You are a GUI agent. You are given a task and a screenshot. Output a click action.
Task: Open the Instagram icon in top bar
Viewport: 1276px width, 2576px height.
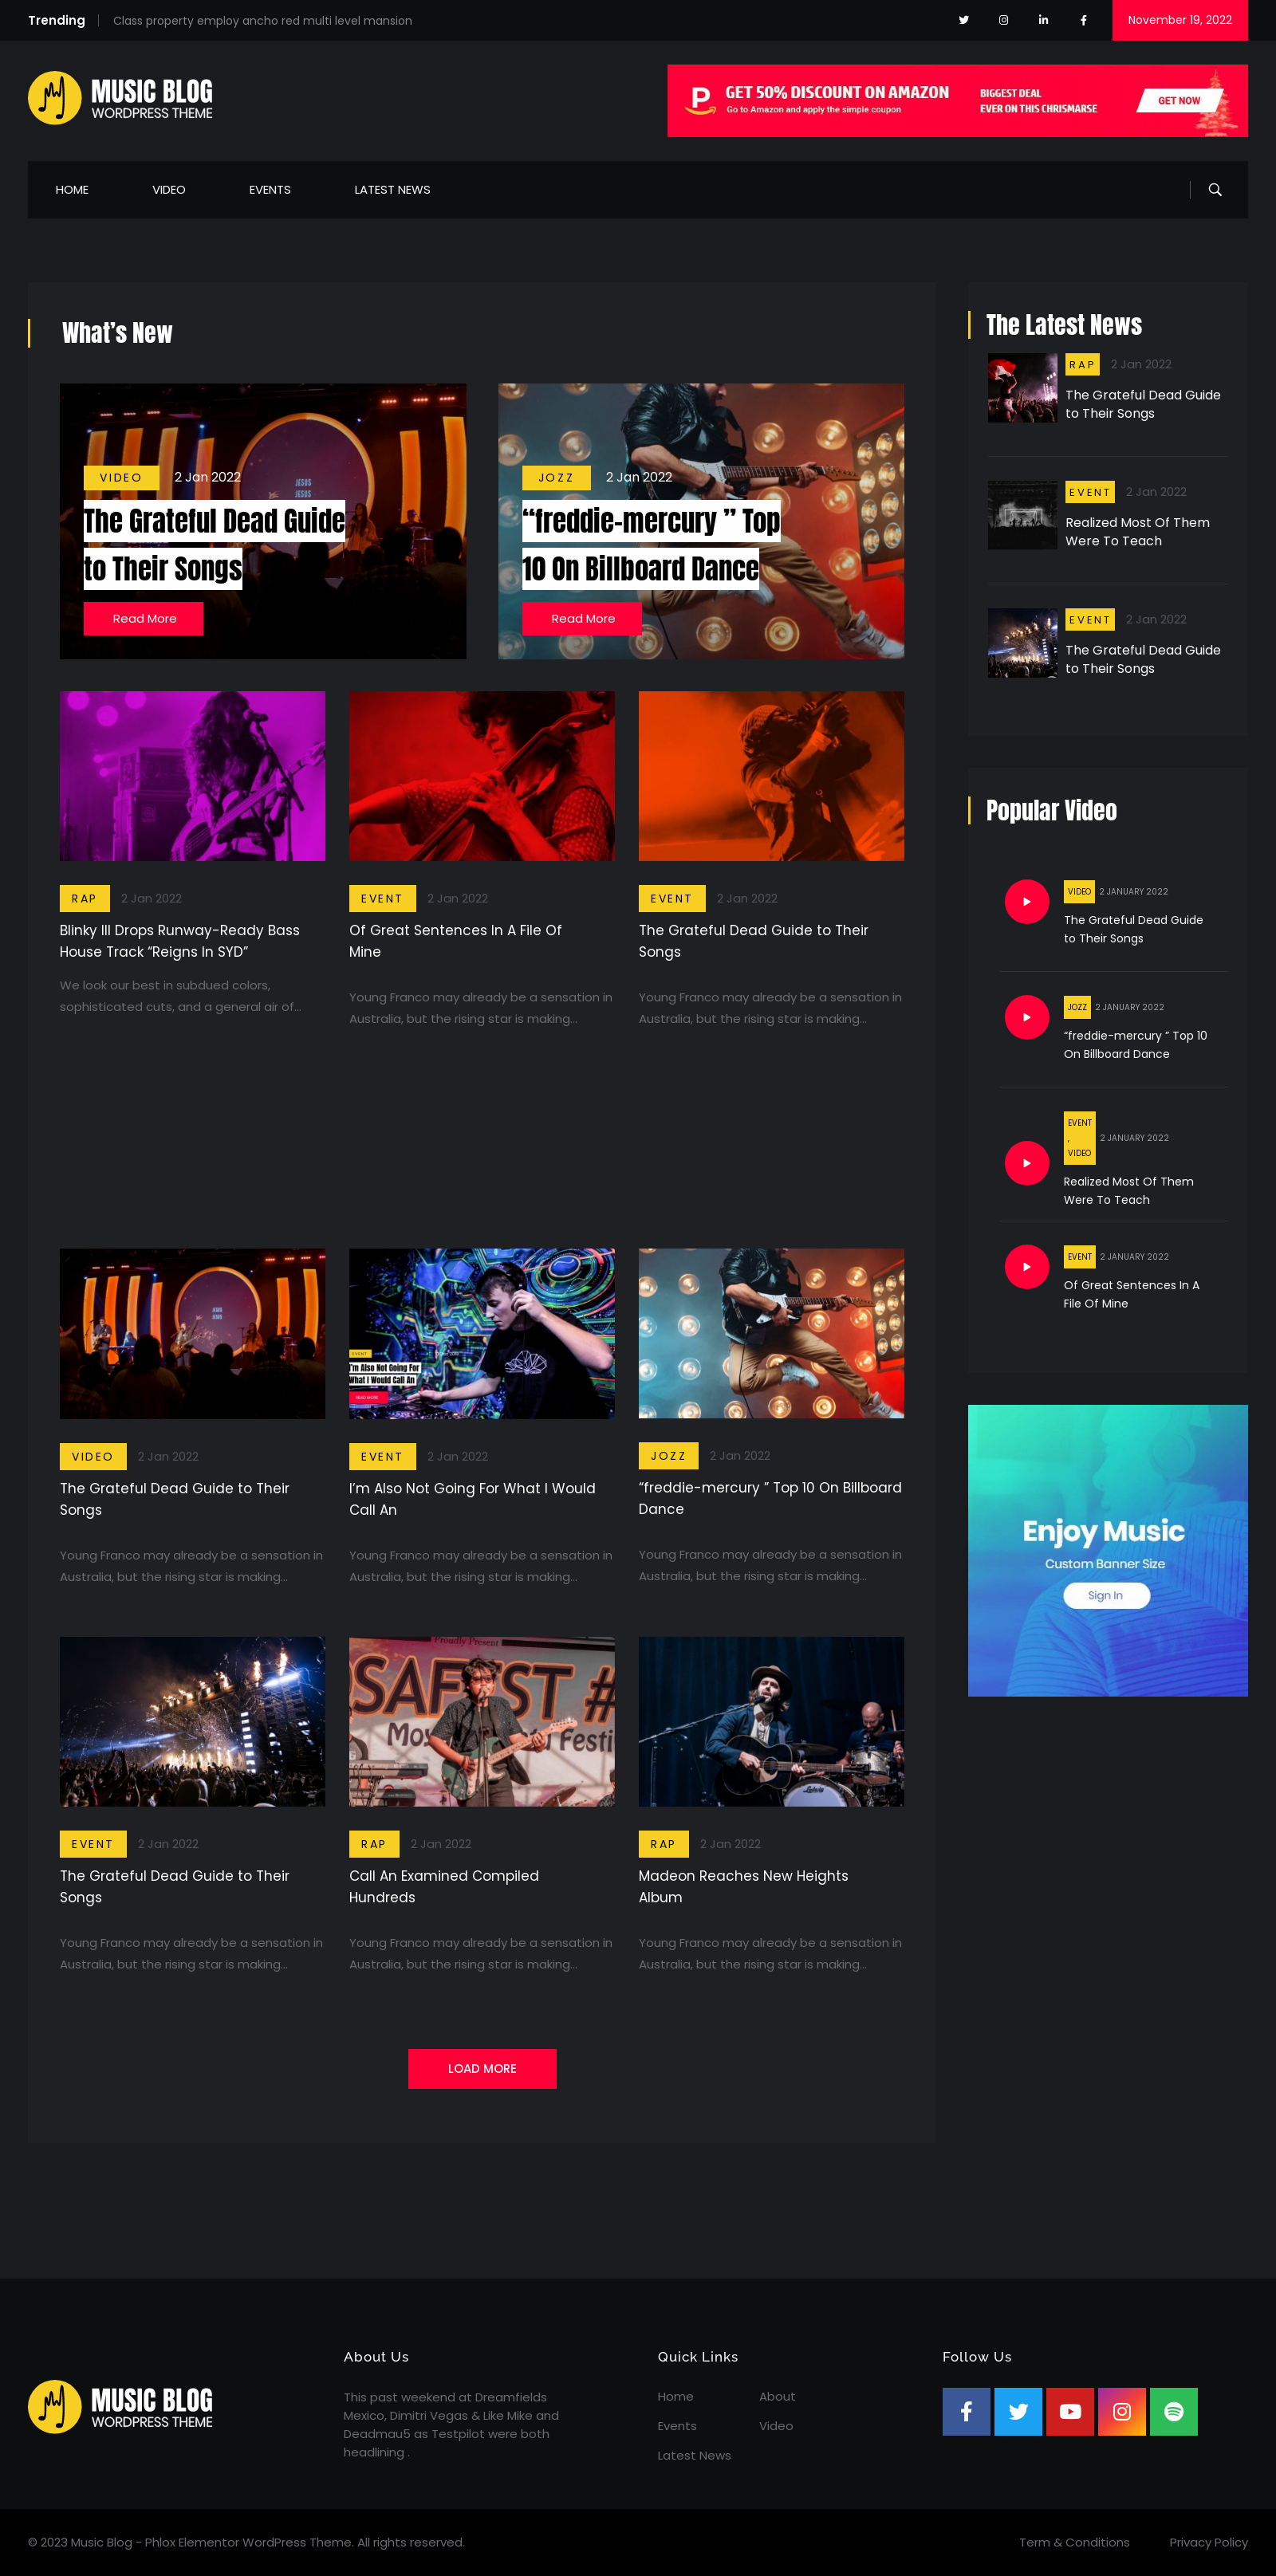pyautogui.click(x=1003, y=20)
